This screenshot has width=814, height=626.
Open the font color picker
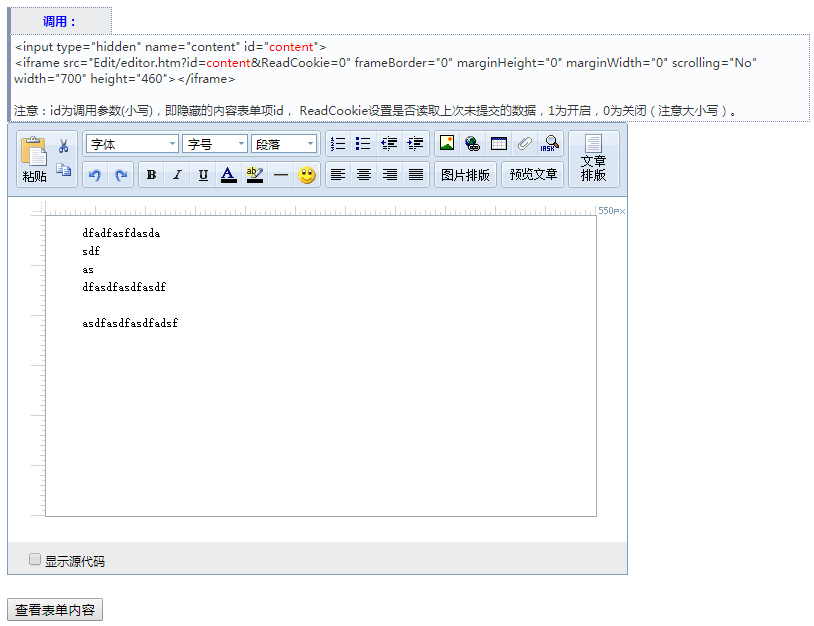tap(228, 175)
